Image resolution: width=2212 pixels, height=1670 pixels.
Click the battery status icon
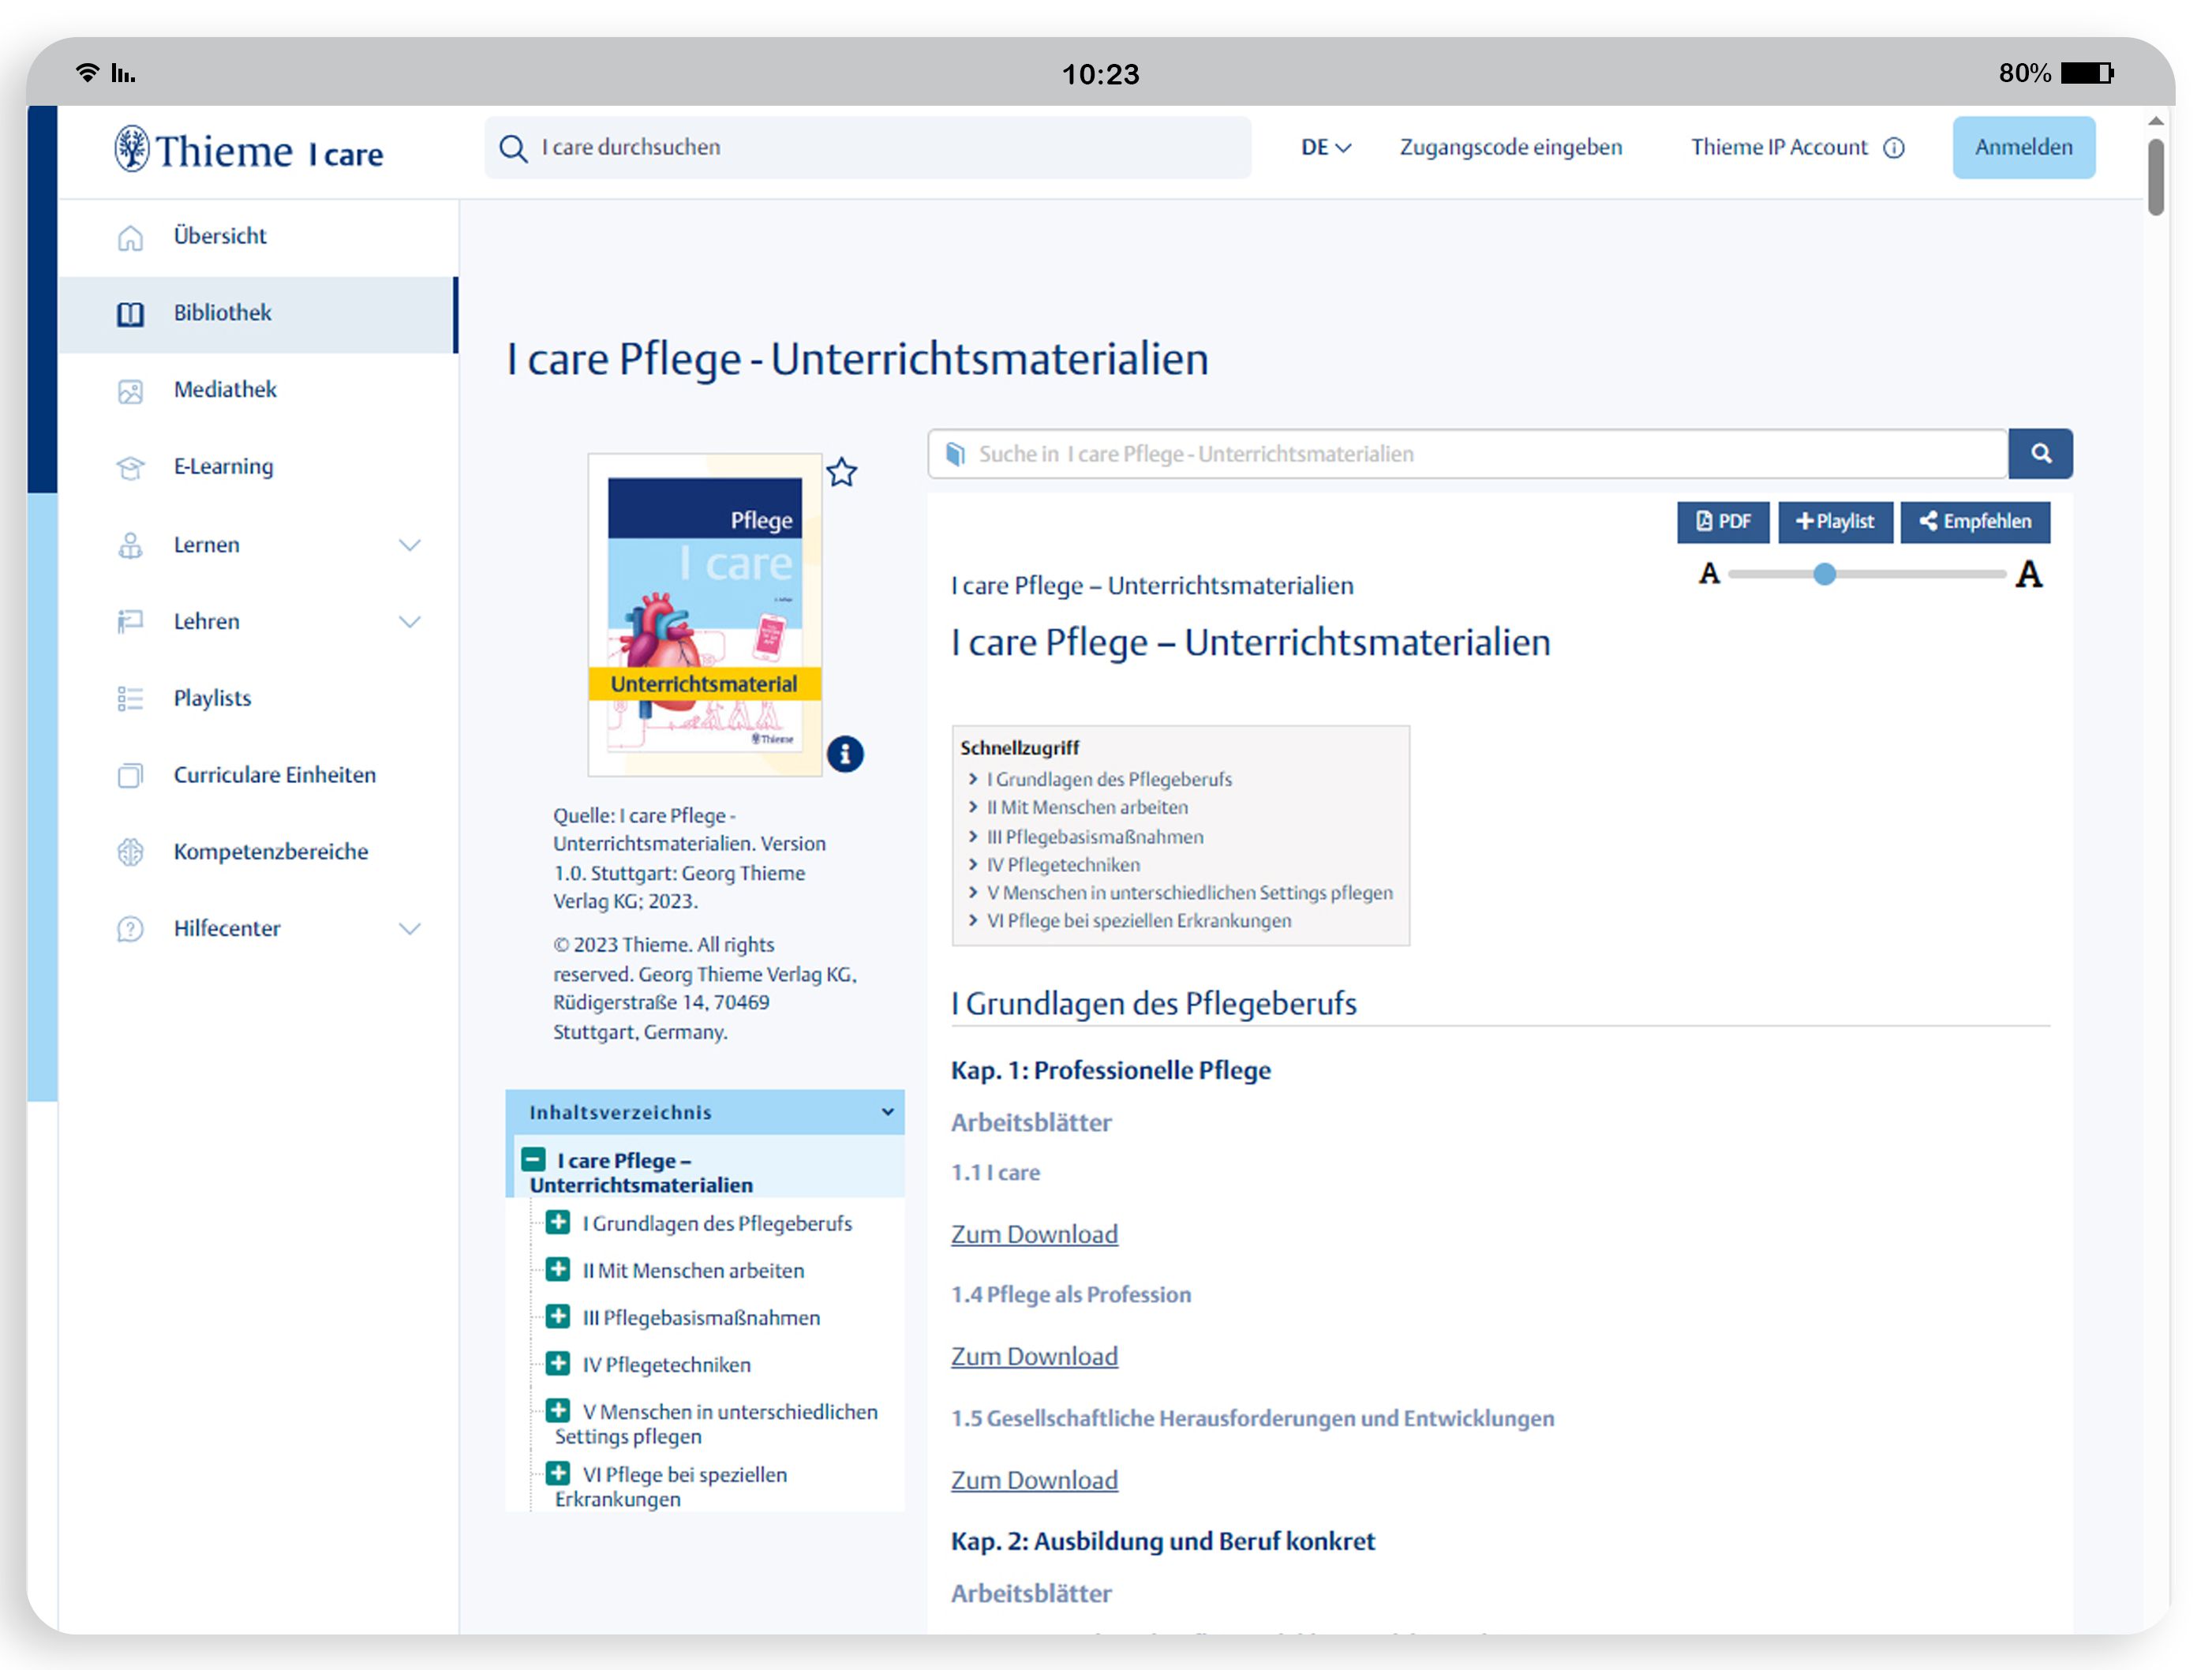click(x=2088, y=73)
